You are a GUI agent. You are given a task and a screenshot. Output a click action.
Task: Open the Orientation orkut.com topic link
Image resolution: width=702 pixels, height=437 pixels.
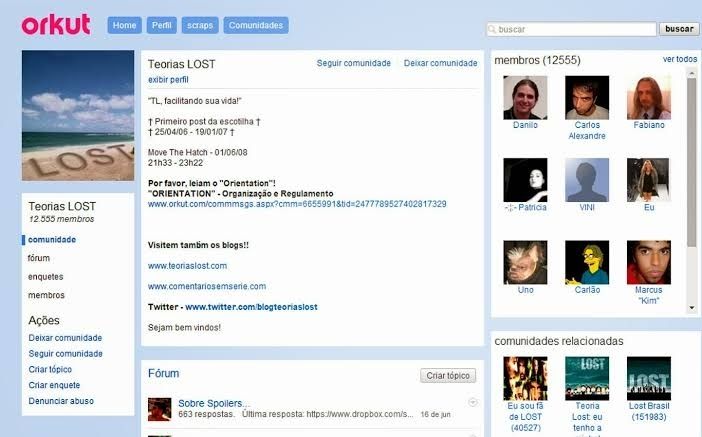coord(297,204)
